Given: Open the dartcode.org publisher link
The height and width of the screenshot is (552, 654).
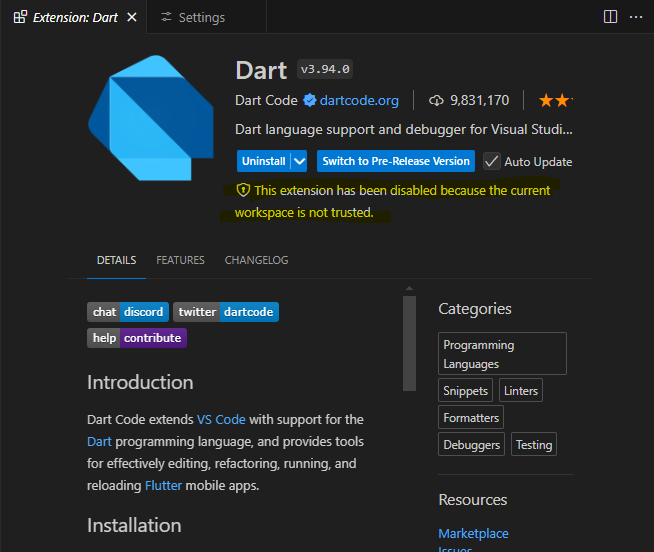Looking at the screenshot, I should [359, 101].
